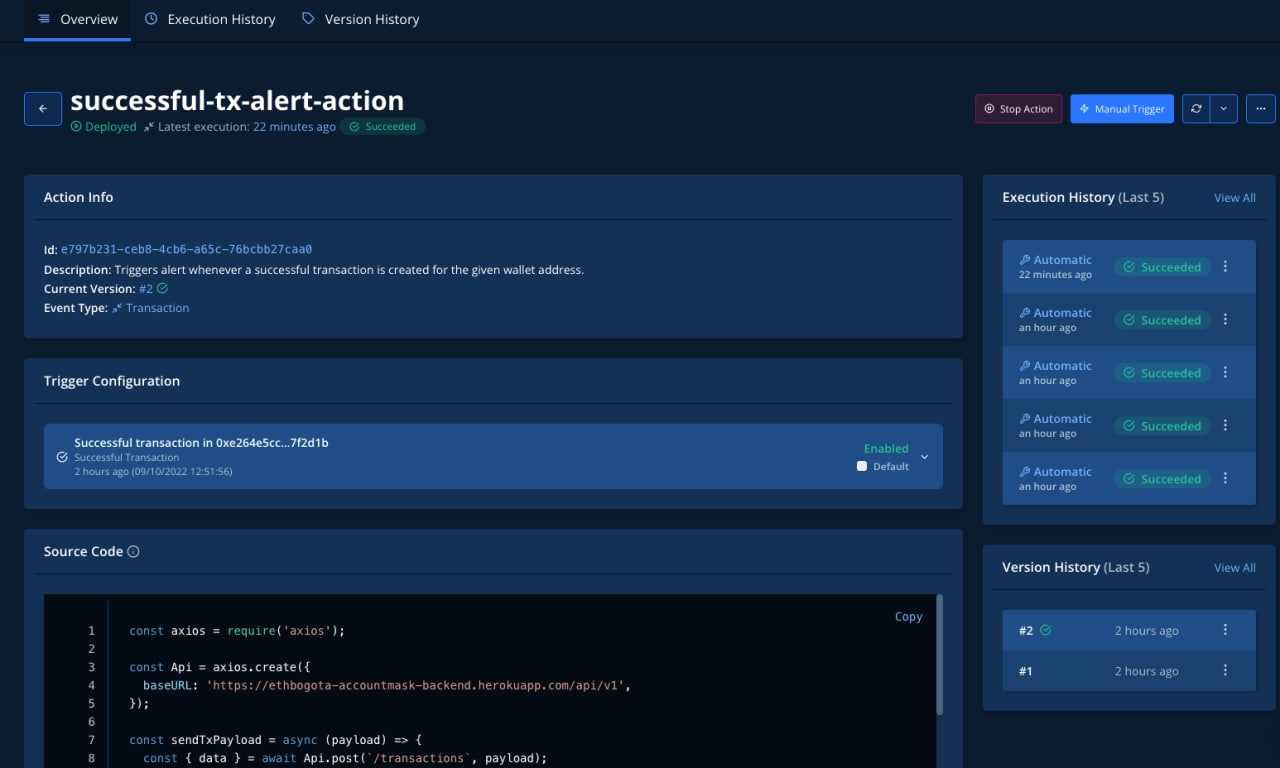1280x768 pixels.
Task: Select version #2 in Version History
Action: point(1129,630)
